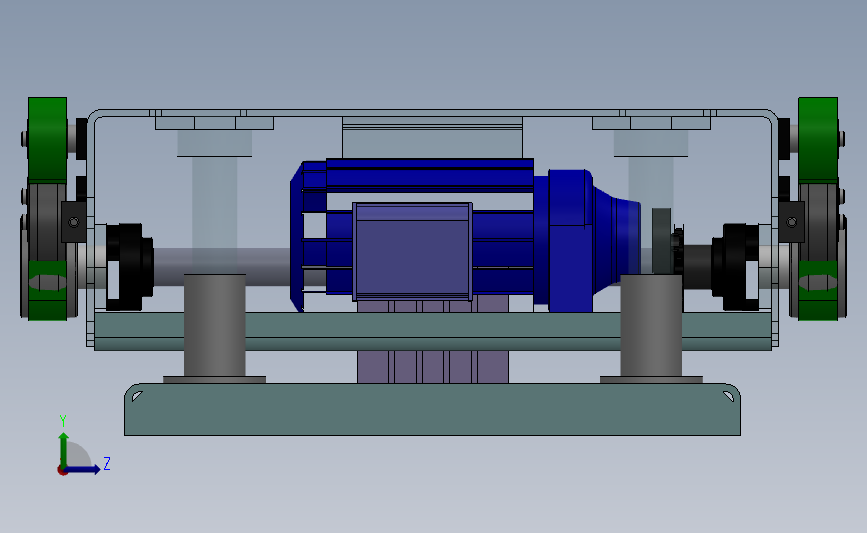Select the blue gearbox cone on motor end
Viewport: 867px width, 533px height.
click(617, 242)
